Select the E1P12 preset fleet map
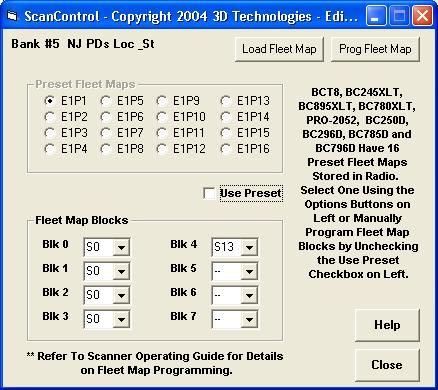The width and height of the screenshot is (438, 390). coord(162,149)
